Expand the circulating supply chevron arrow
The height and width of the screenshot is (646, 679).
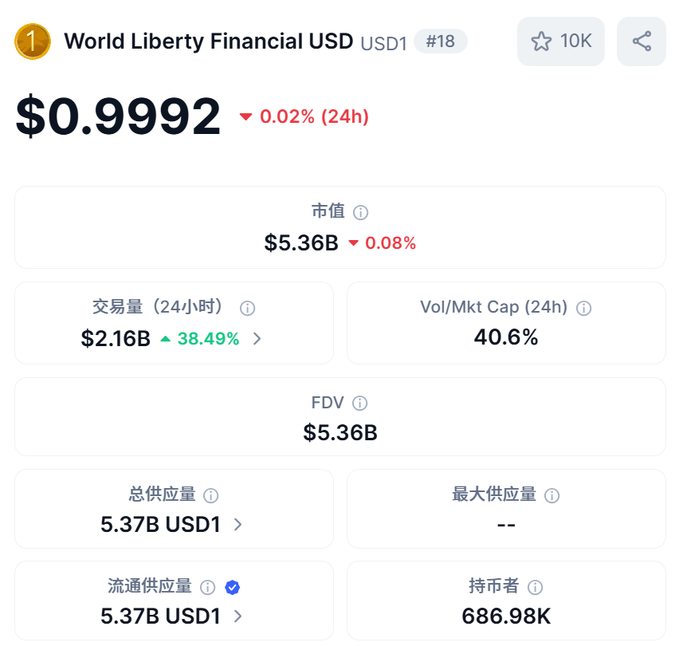237,616
